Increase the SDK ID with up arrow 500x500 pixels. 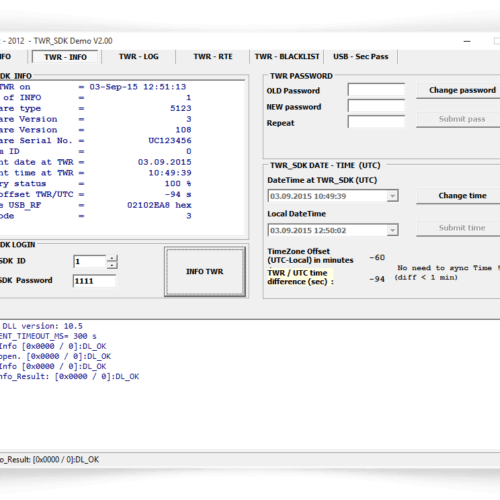click(x=112, y=258)
